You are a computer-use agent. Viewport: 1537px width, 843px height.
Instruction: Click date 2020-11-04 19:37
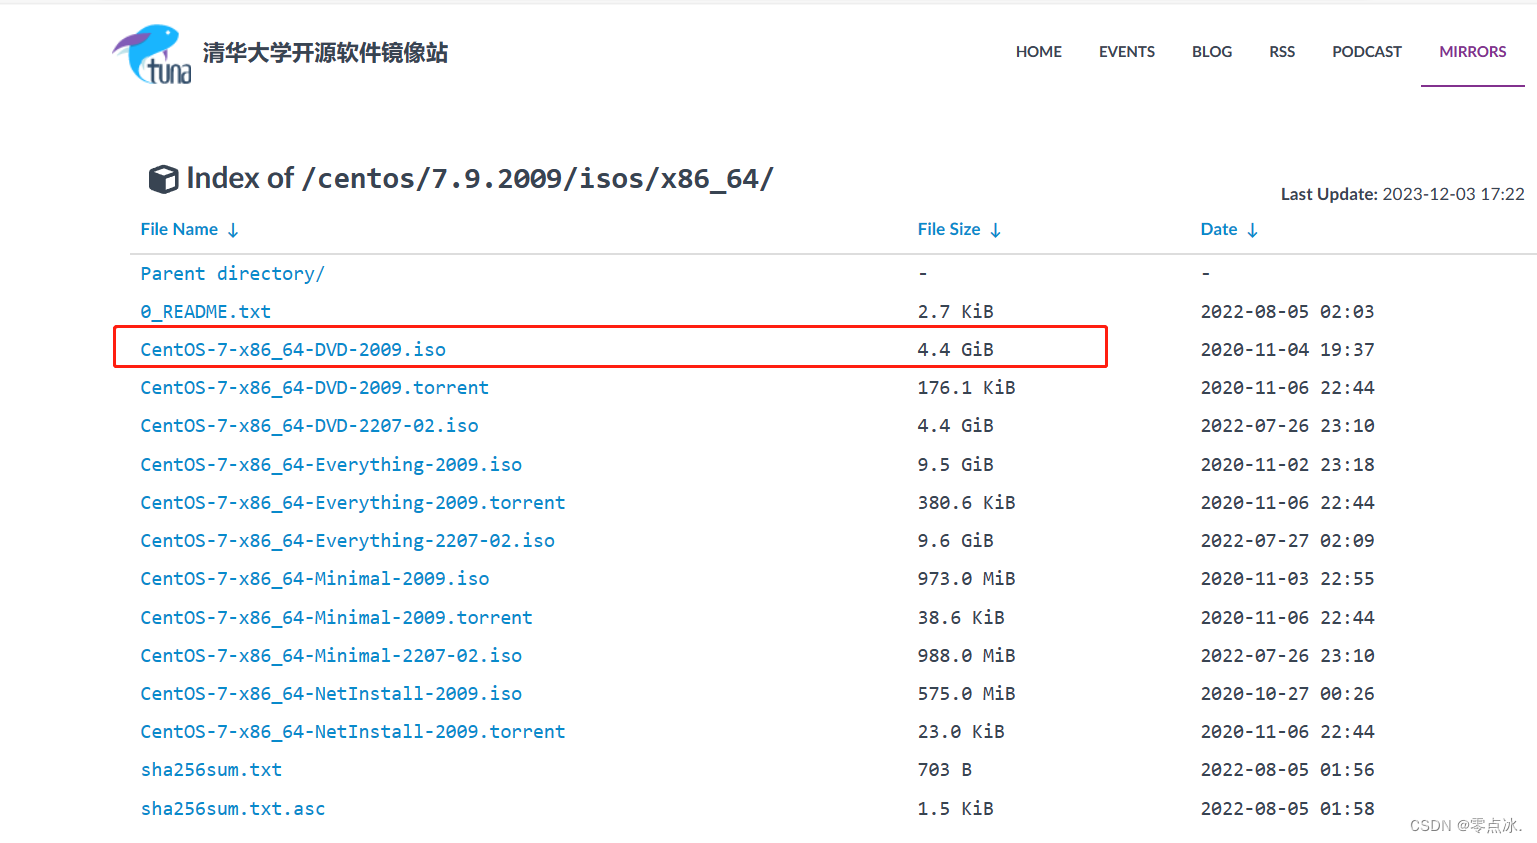tap(1287, 350)
